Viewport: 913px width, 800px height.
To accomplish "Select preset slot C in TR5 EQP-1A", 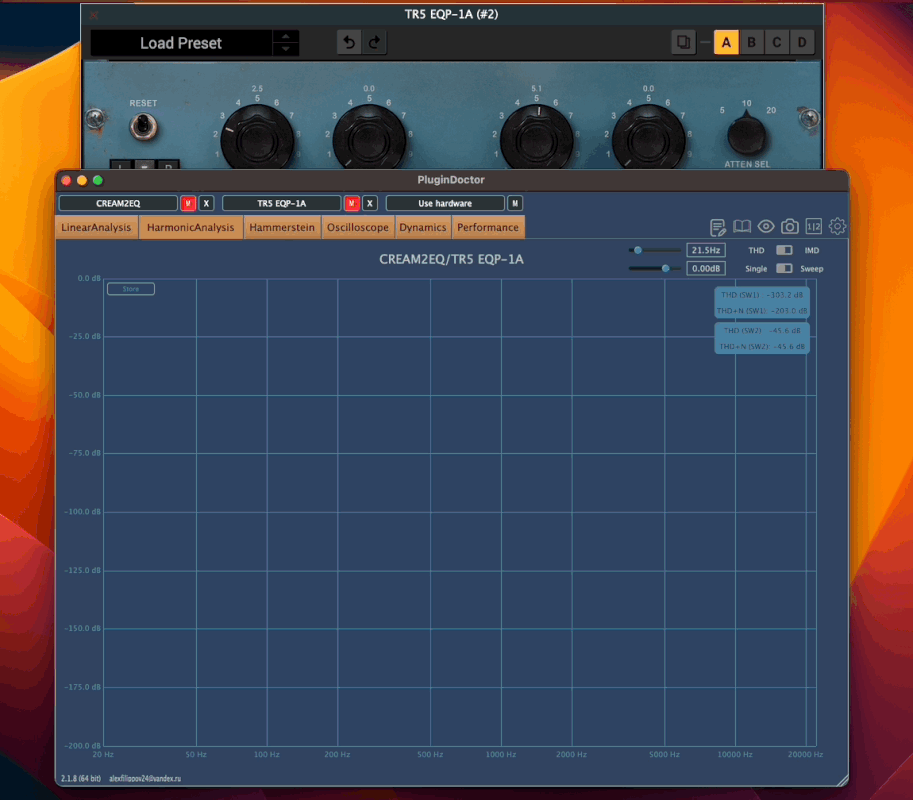I will 777,43.
